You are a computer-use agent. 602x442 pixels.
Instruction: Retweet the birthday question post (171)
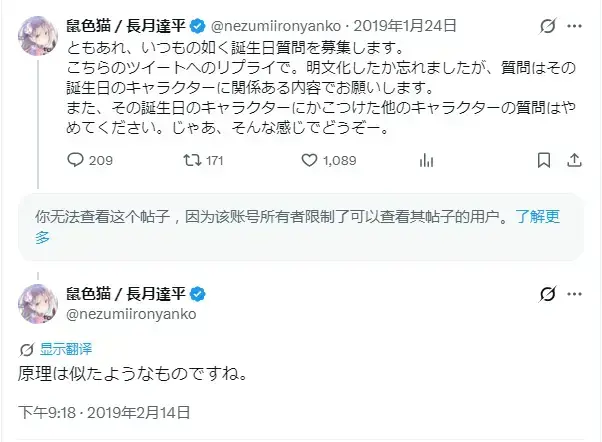click(x=203, y=160)
